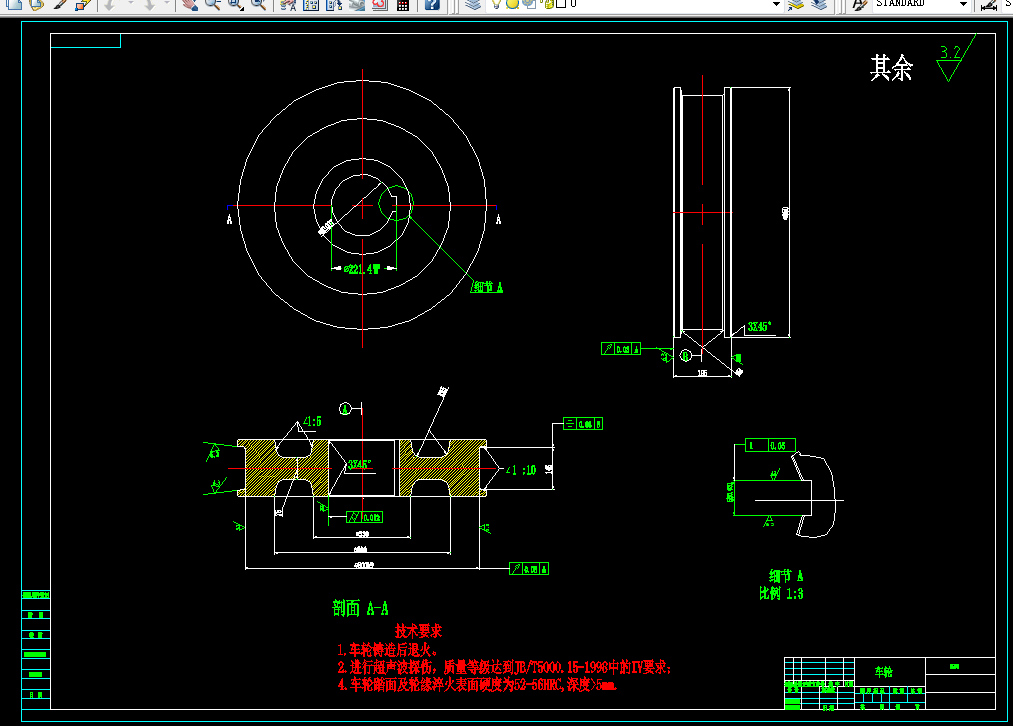1013x726 pixels.
Task: Expand the redo history dropdown arrow
Action: 167,4
